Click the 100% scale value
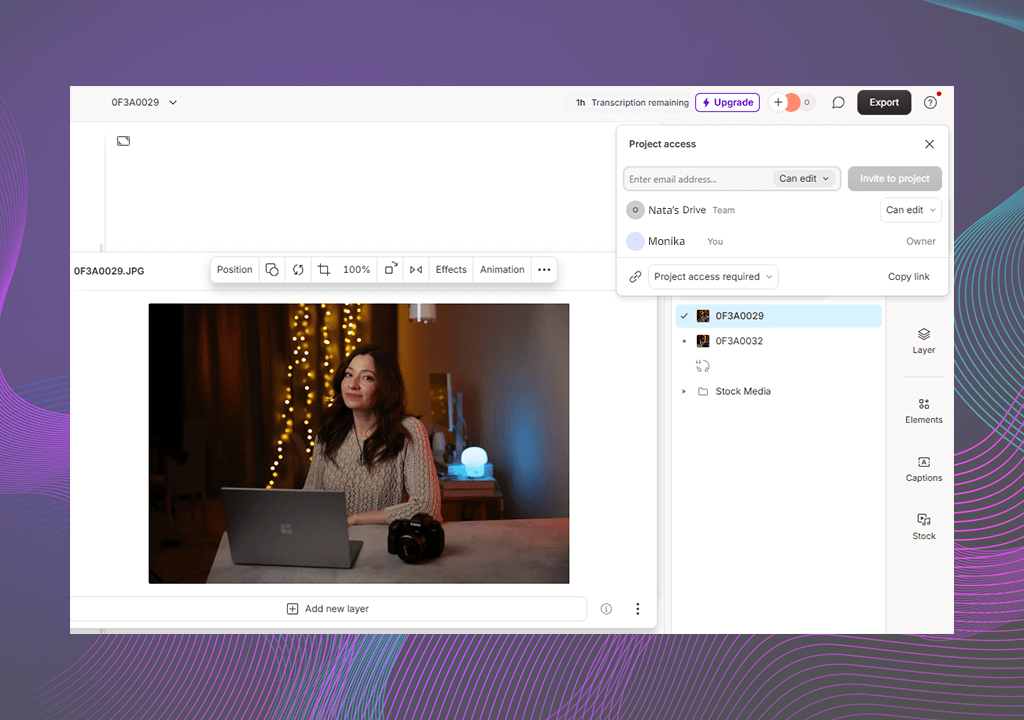1024x720 pixels. (x=357, y=269)
